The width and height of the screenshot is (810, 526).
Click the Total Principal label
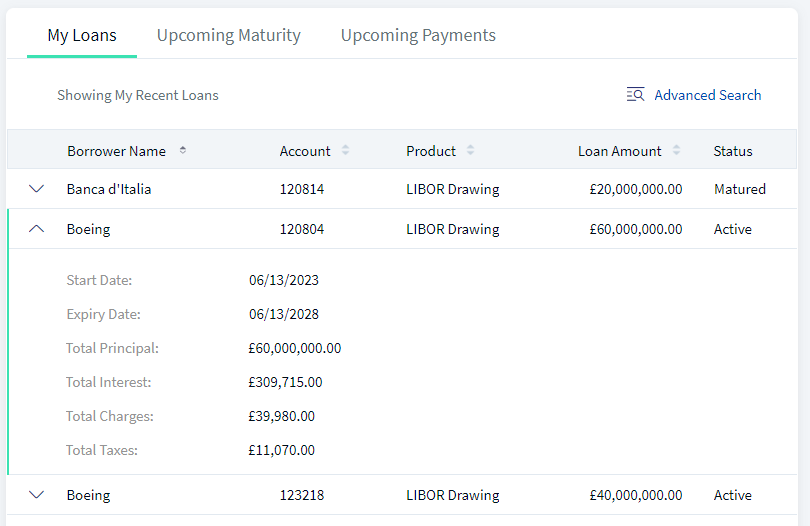(x=112, y=348)
